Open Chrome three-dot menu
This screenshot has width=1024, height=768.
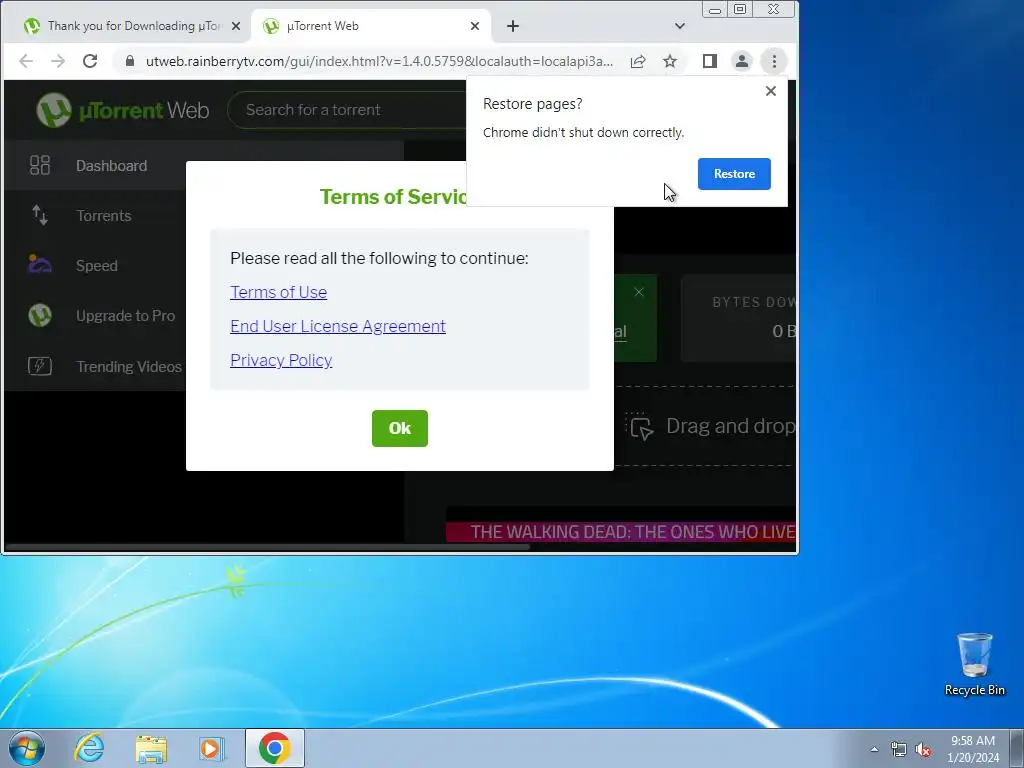[x=774, y=61]
